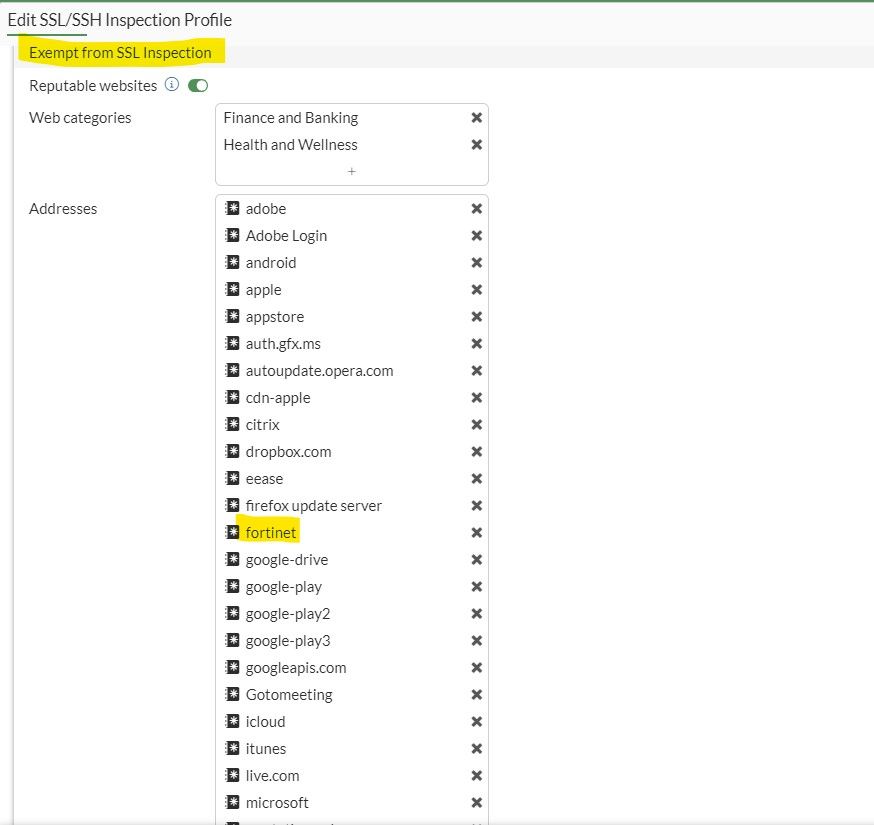Viewport: 874px width, 825px height.
Task: Toggle the Reputable websites switch
Action: click(198, 86)
